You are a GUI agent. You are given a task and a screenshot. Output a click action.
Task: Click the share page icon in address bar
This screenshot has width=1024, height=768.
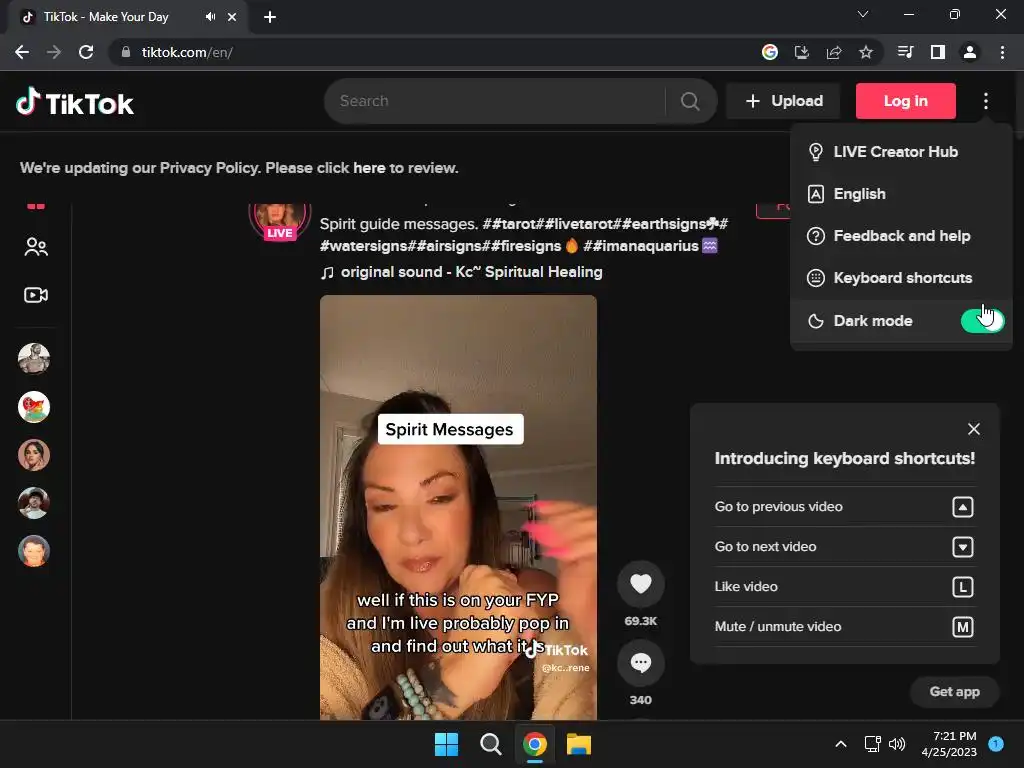click(x=834, y=52)
